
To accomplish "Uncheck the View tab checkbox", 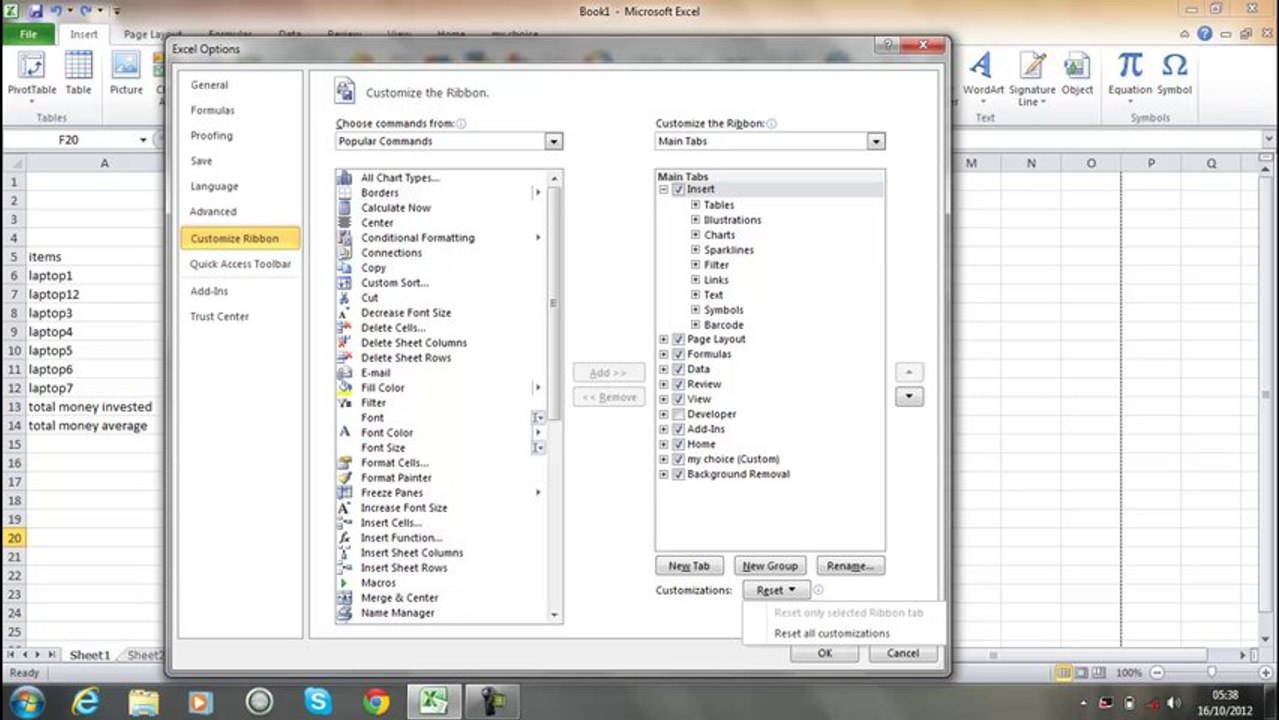I will [x=679, y=400].
